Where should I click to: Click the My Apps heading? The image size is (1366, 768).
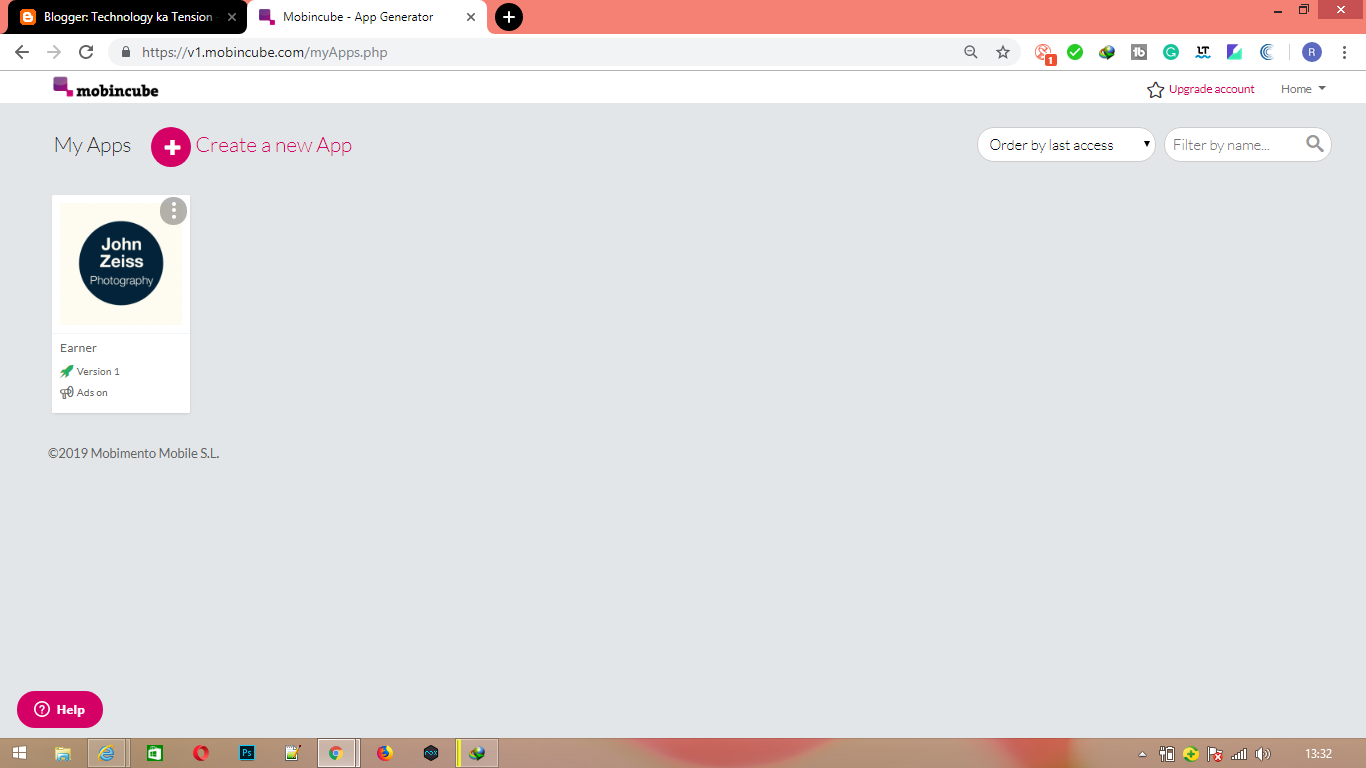(x=92, y=145)
